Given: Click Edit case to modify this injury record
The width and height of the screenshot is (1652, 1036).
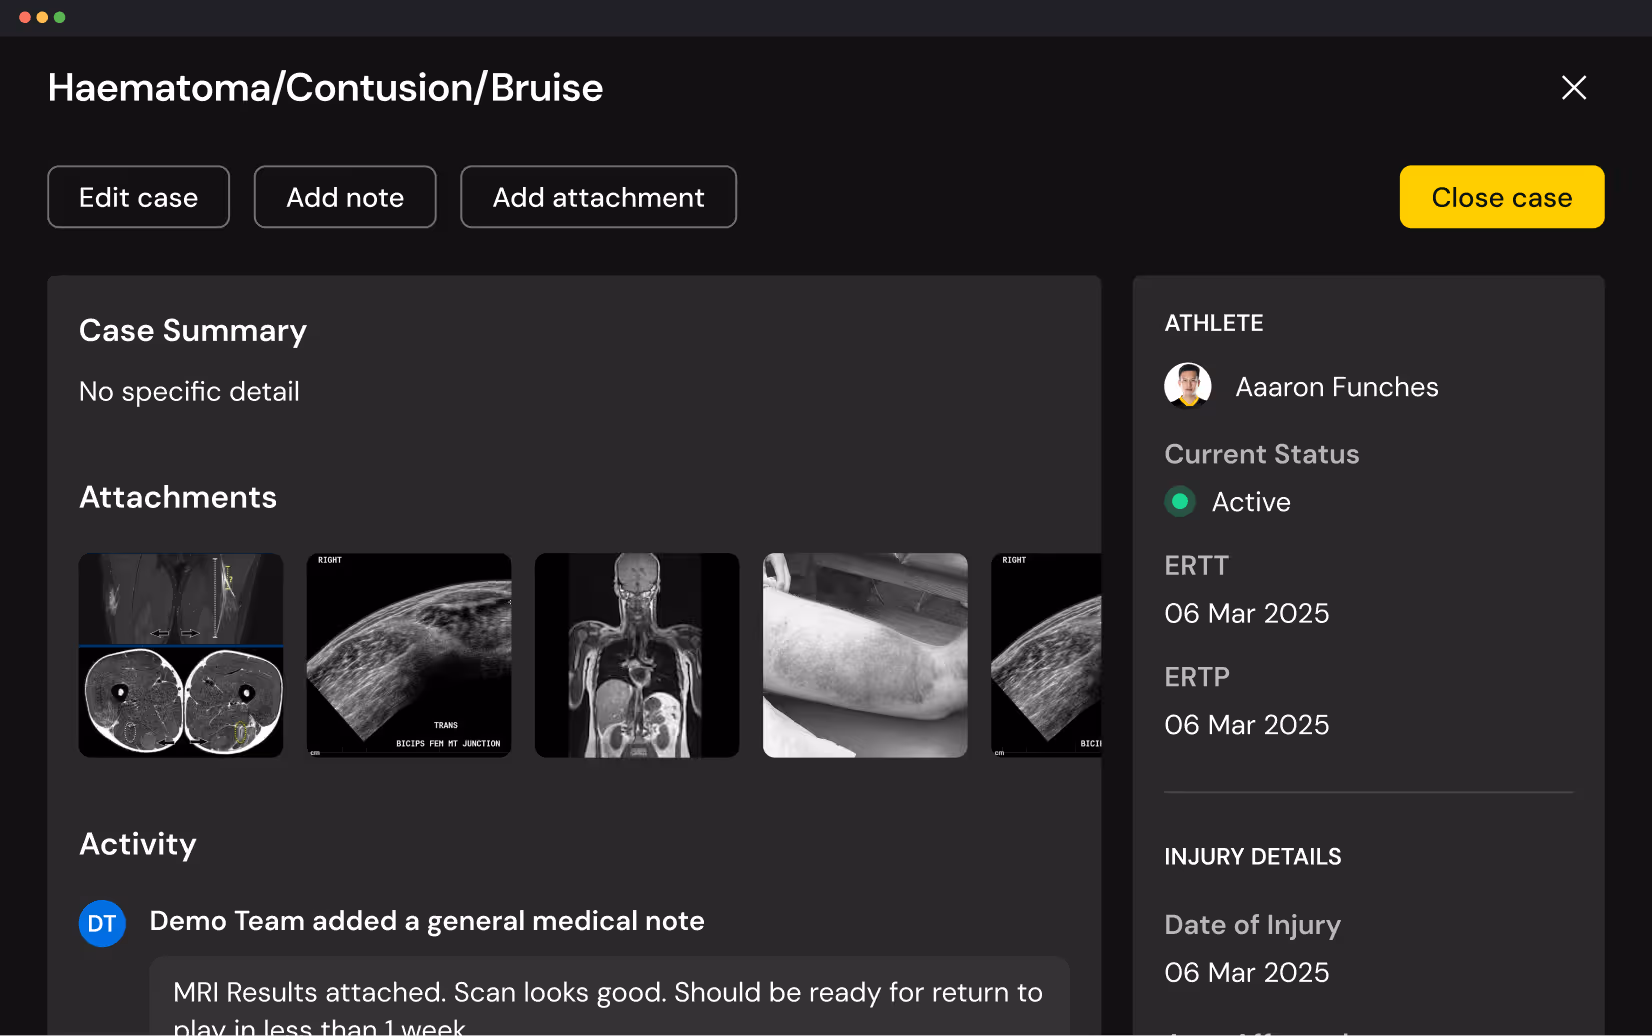Looking at the screenshot, I should (x=138, y=197).
